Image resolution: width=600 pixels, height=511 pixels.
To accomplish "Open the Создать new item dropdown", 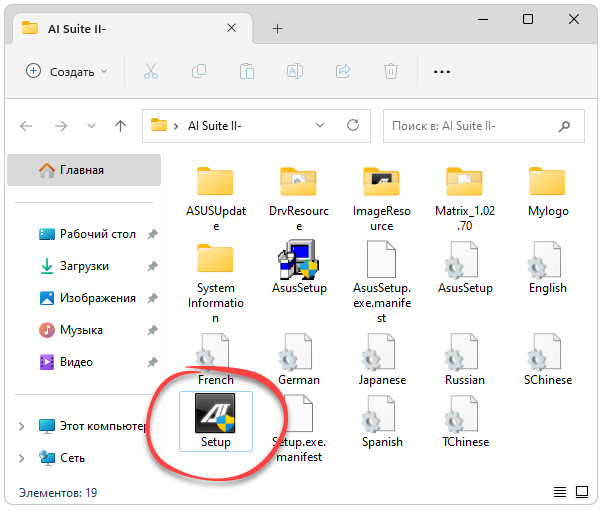I will point(67,71).
